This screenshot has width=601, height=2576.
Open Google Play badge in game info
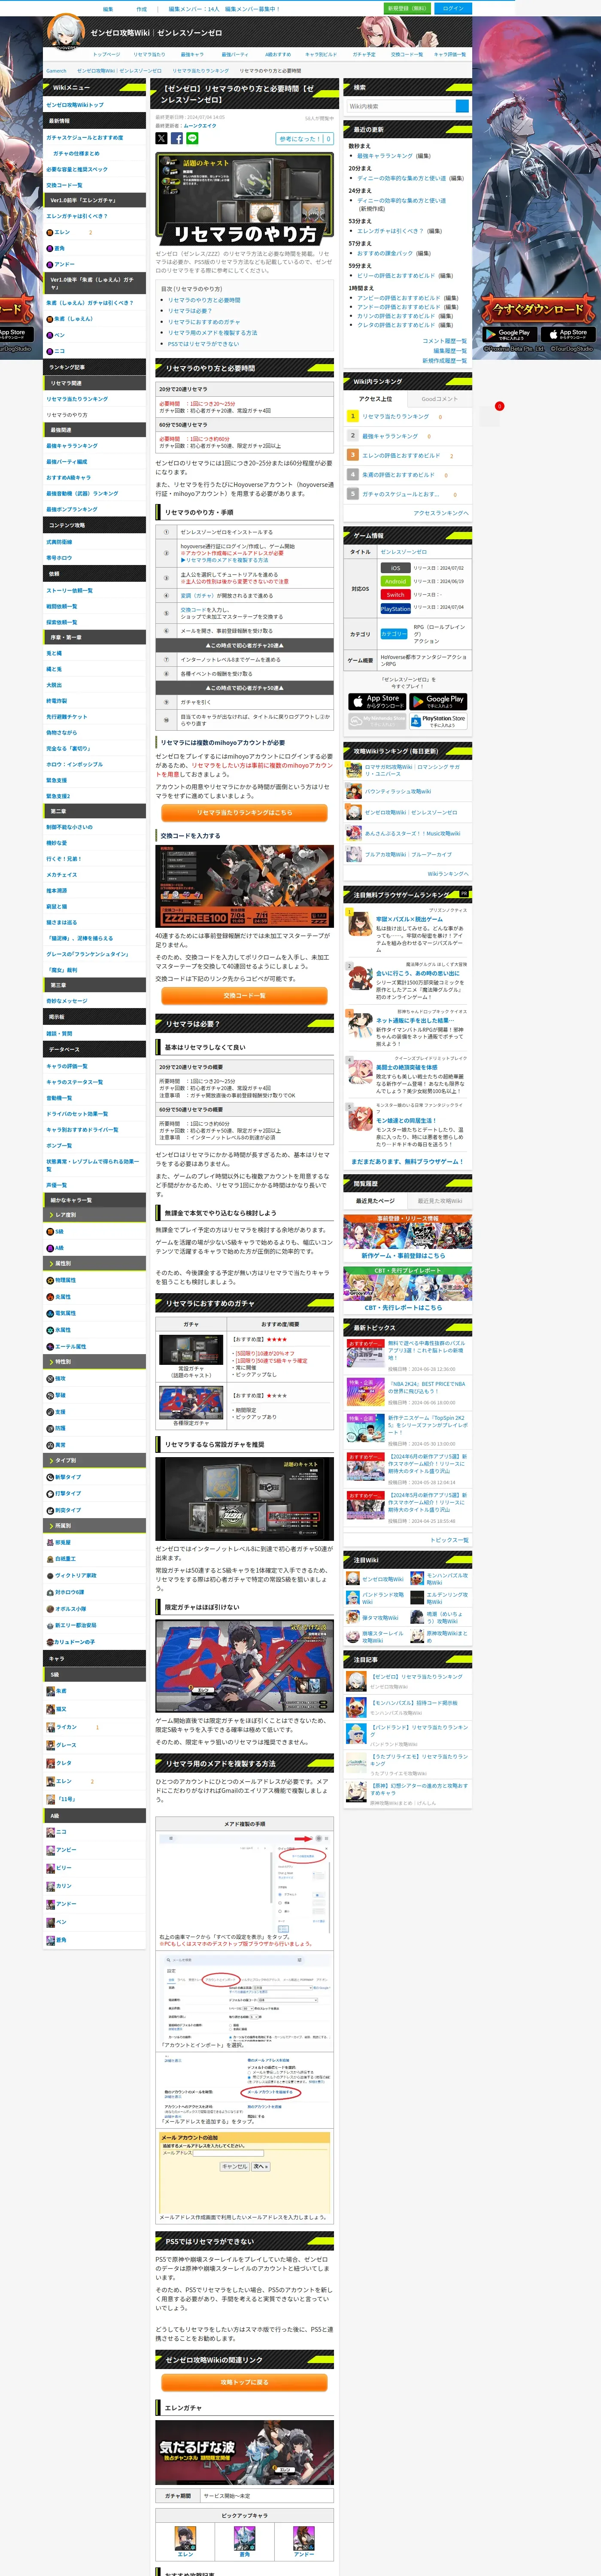click(x=438, y=701)
